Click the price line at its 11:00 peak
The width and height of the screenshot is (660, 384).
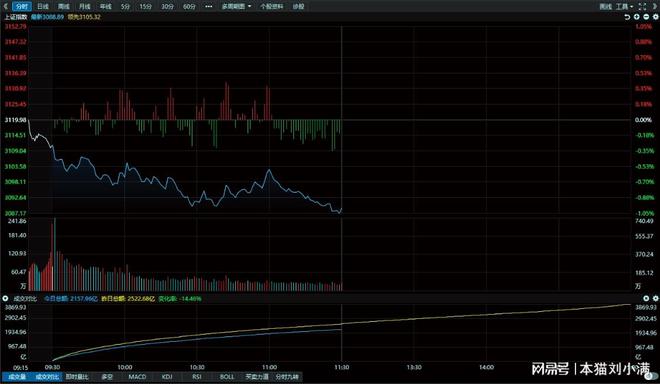tap(269, 170)
